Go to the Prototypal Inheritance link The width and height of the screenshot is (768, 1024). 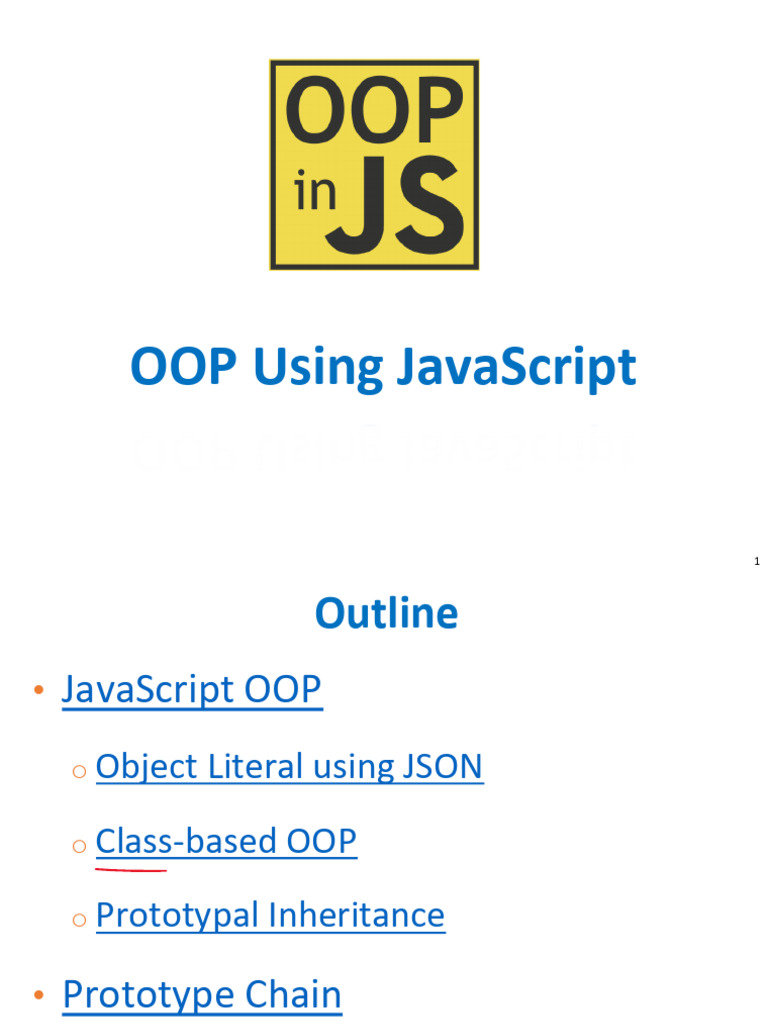270,915
